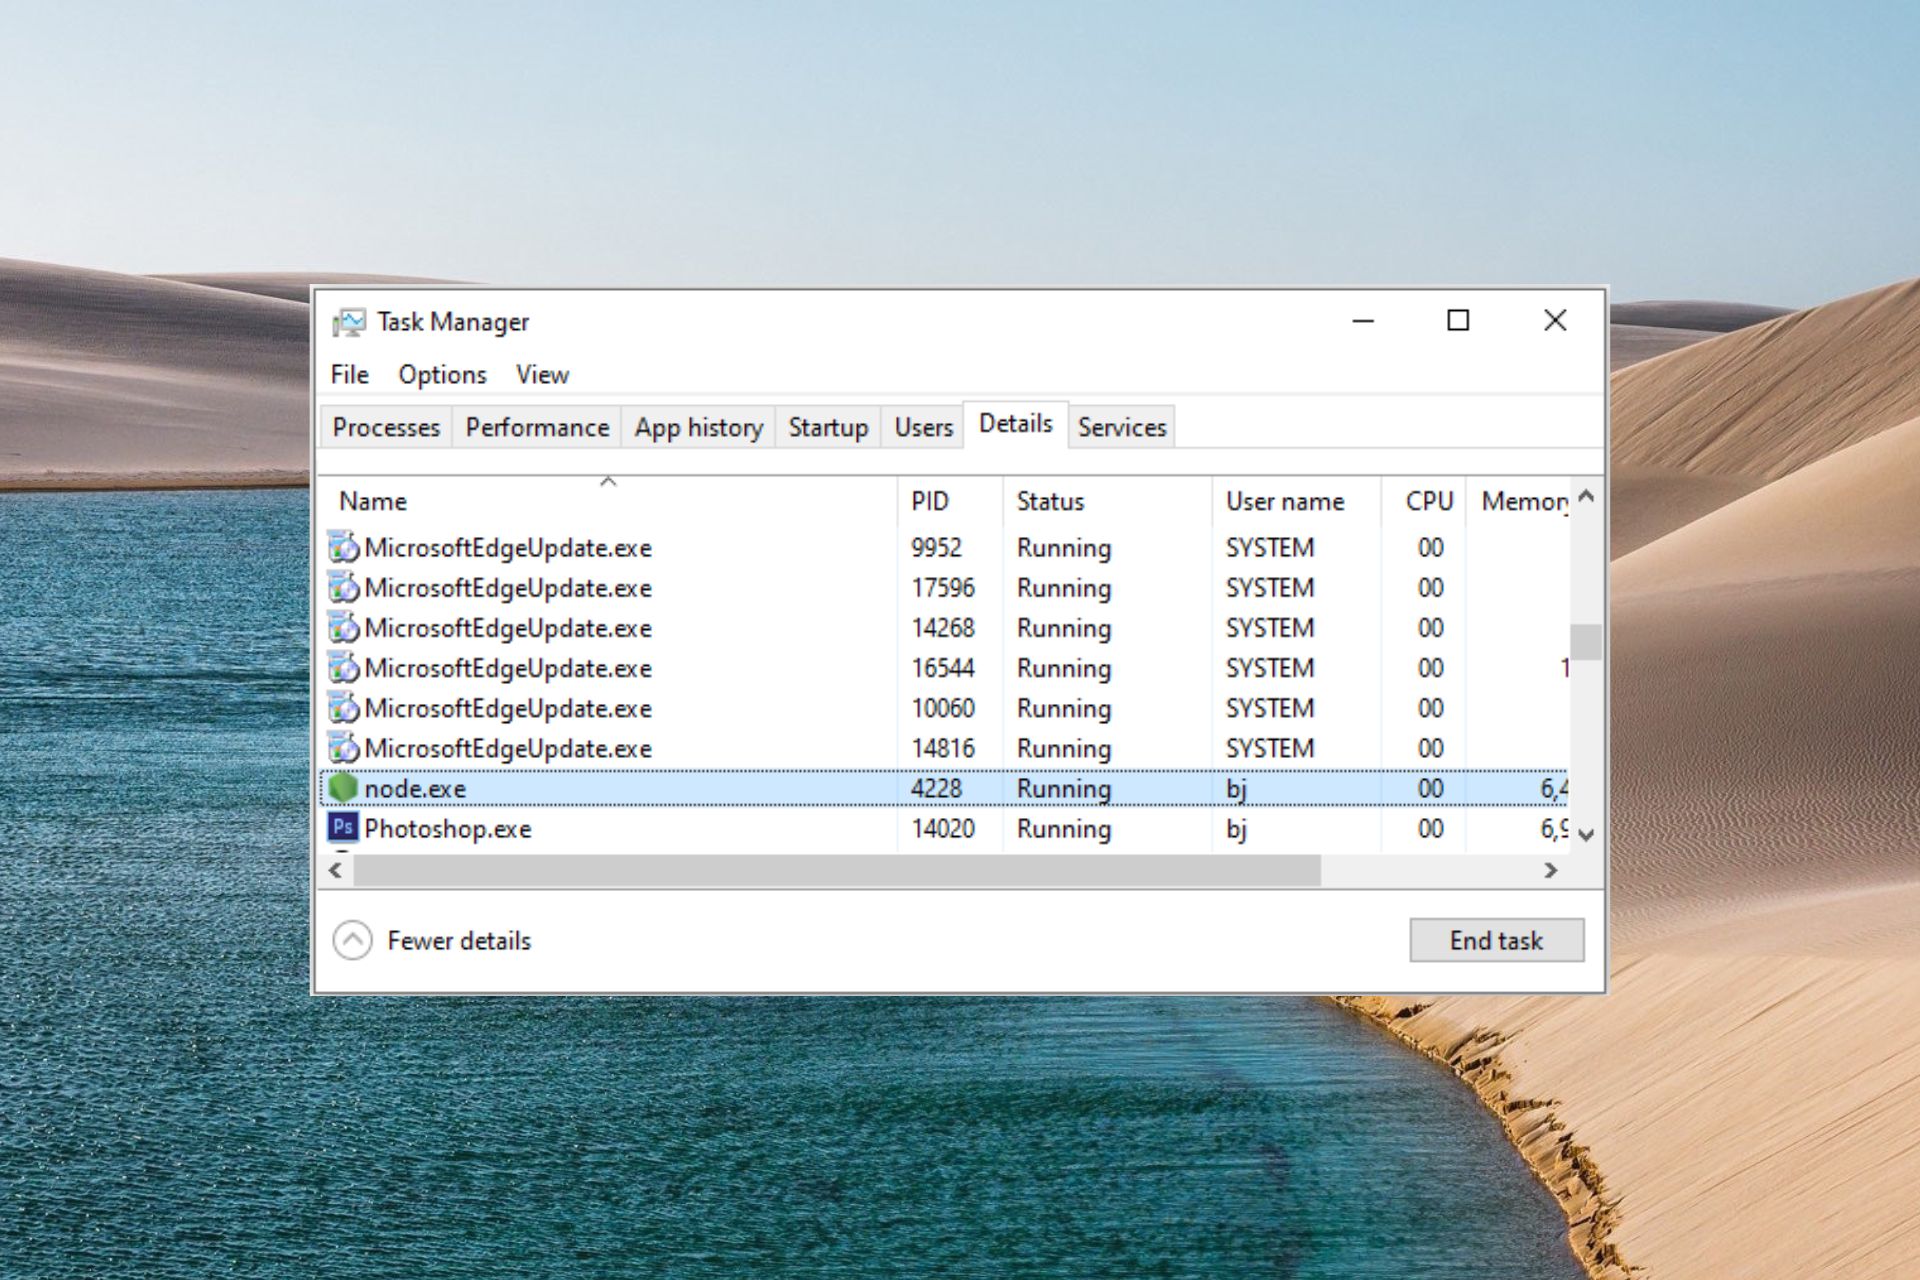Click the Running status of Photoshop.exe
The height and width of the screenshot is (1280, 1920).
[1064, 829]
